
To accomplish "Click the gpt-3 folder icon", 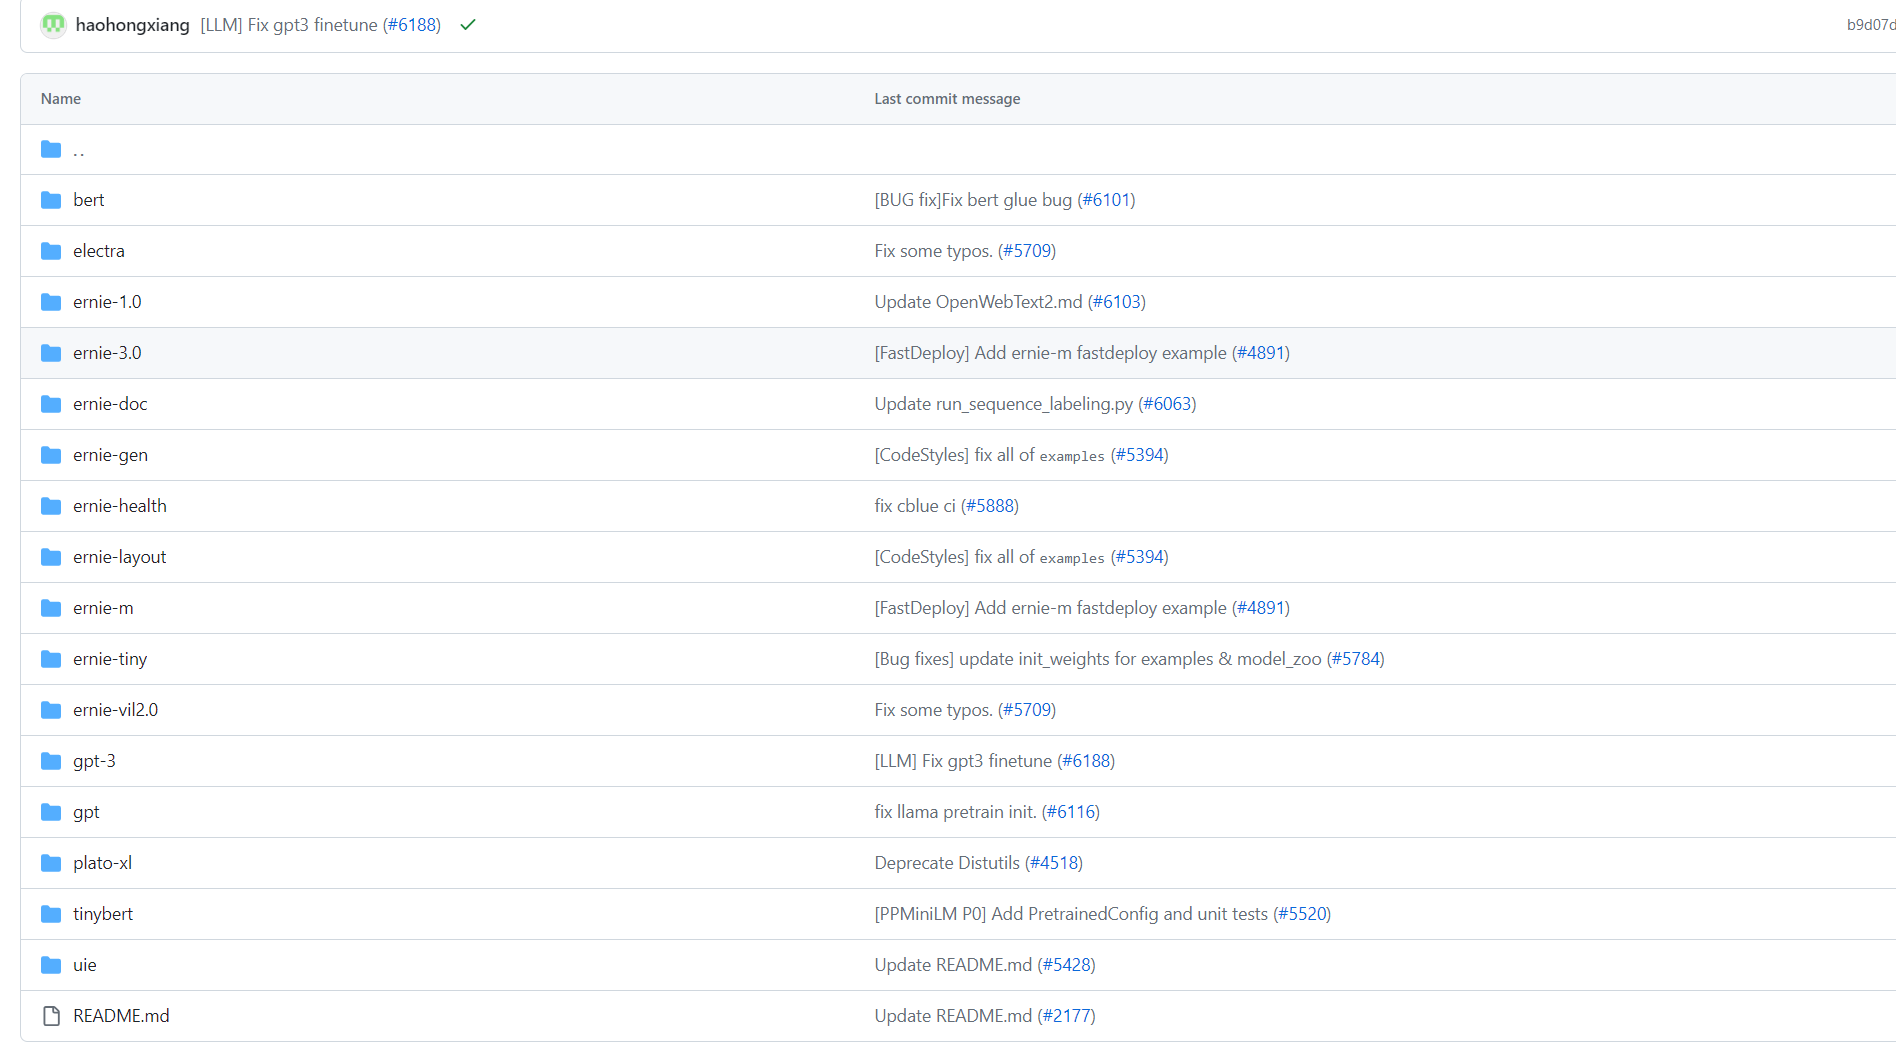I will (x=51, y=761).
